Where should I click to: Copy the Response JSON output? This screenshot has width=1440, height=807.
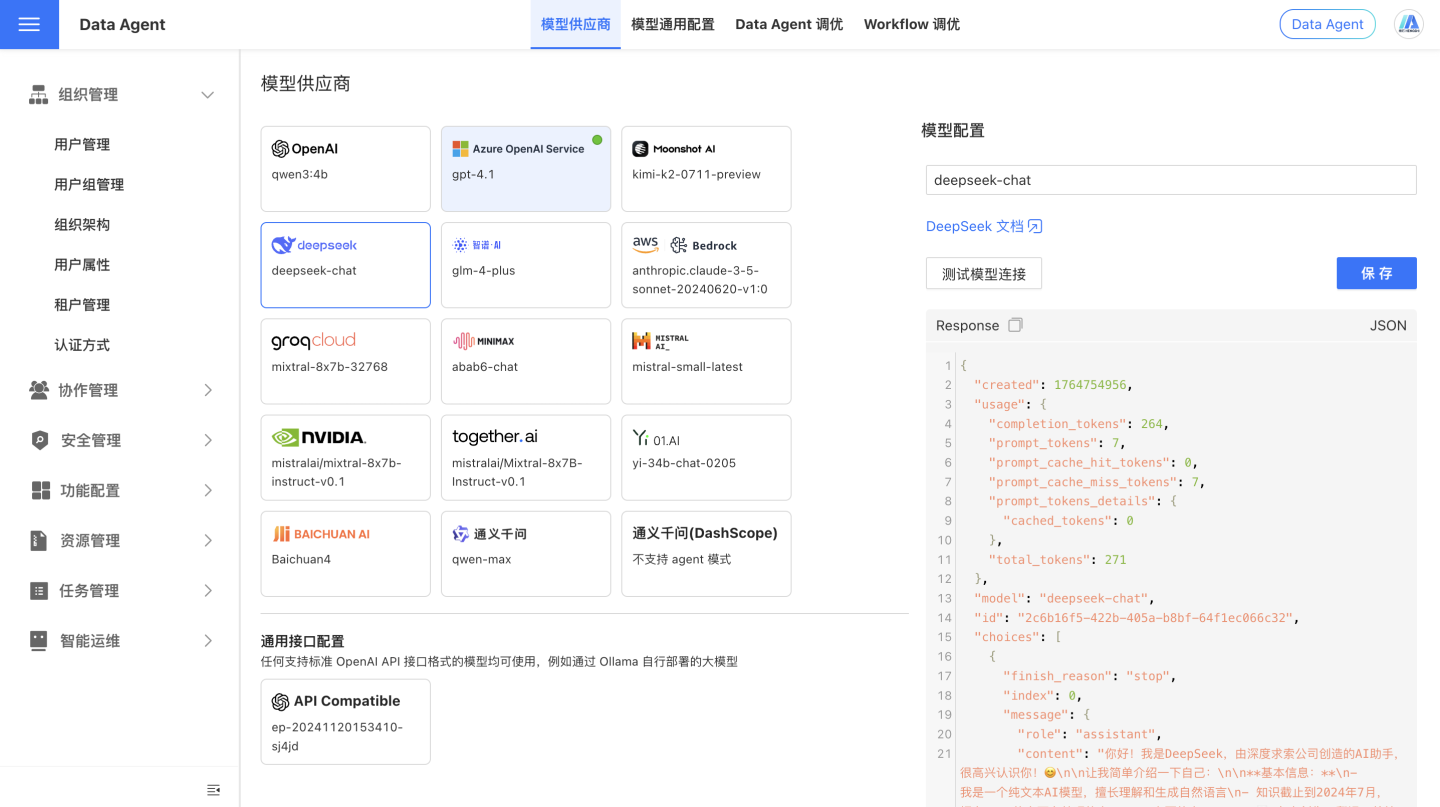tap(1015, 324)
